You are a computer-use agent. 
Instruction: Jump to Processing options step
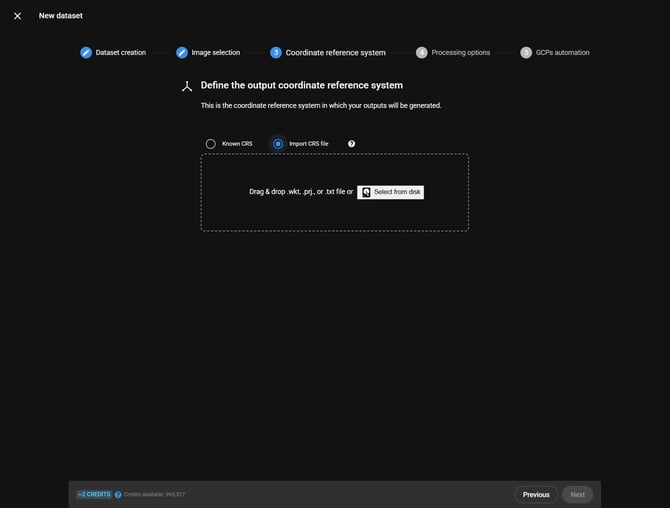pos(453,53)
